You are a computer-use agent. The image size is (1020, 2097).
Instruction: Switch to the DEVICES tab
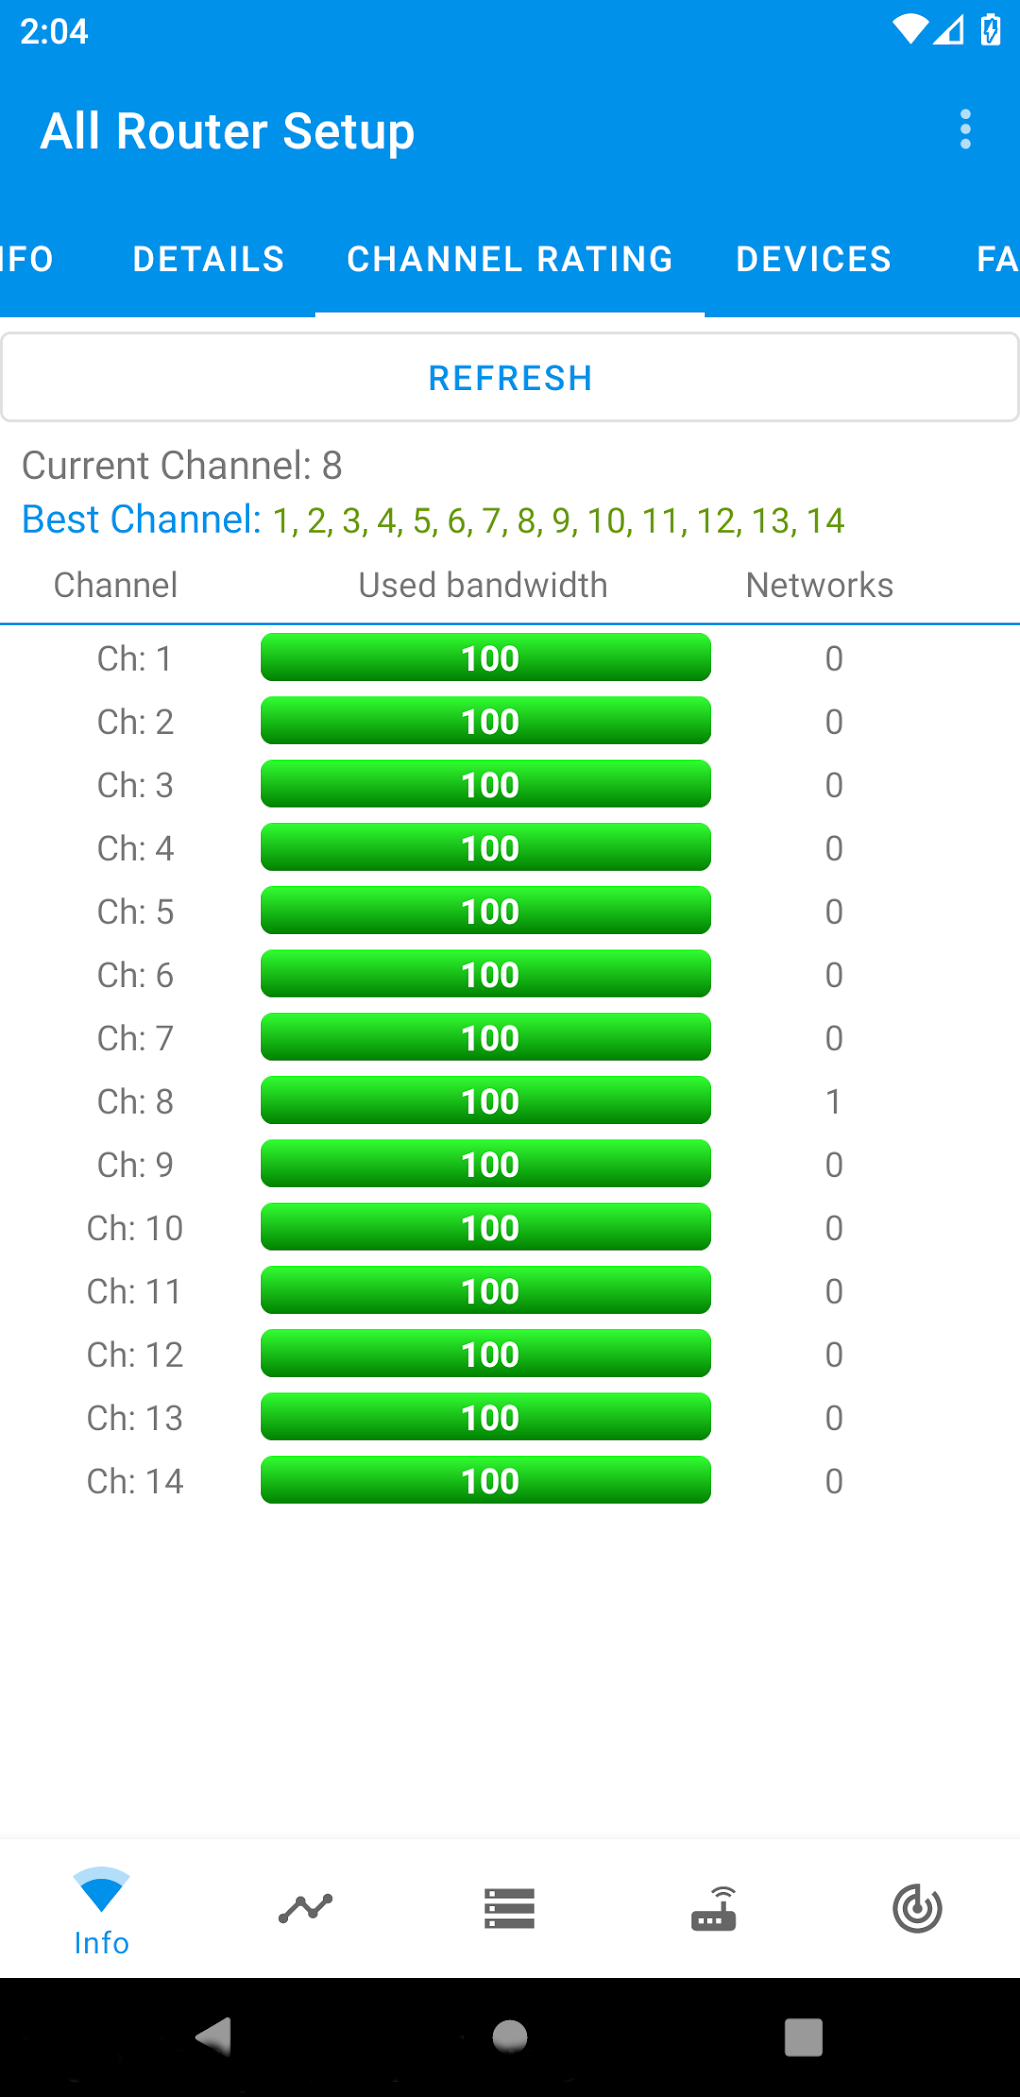(812, 259)
